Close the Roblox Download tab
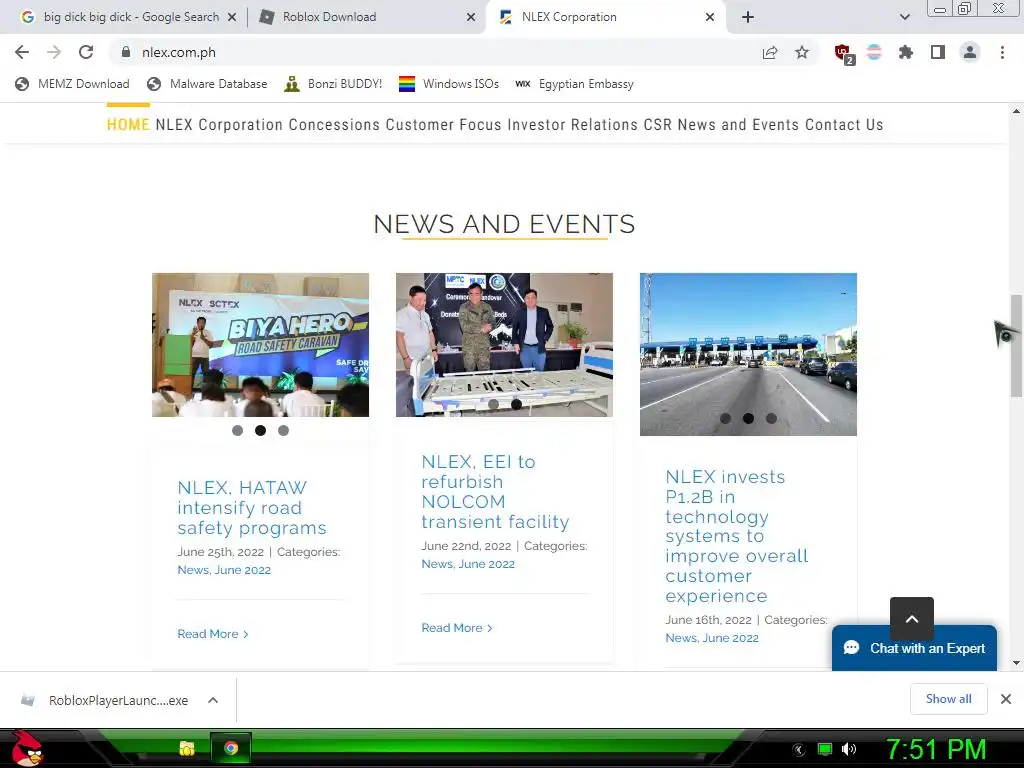 [x=471, y=17]
